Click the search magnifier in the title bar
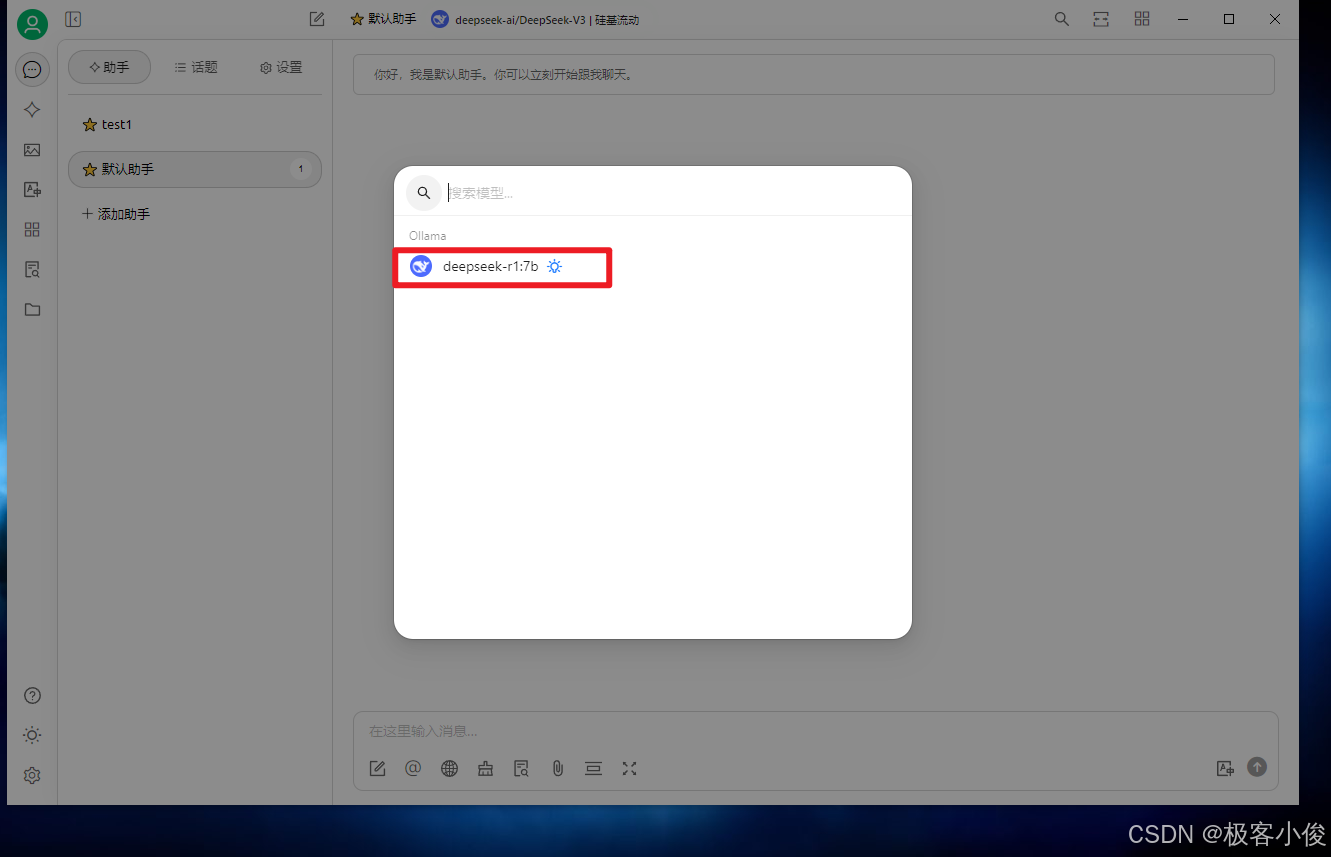 point(1062,19)
